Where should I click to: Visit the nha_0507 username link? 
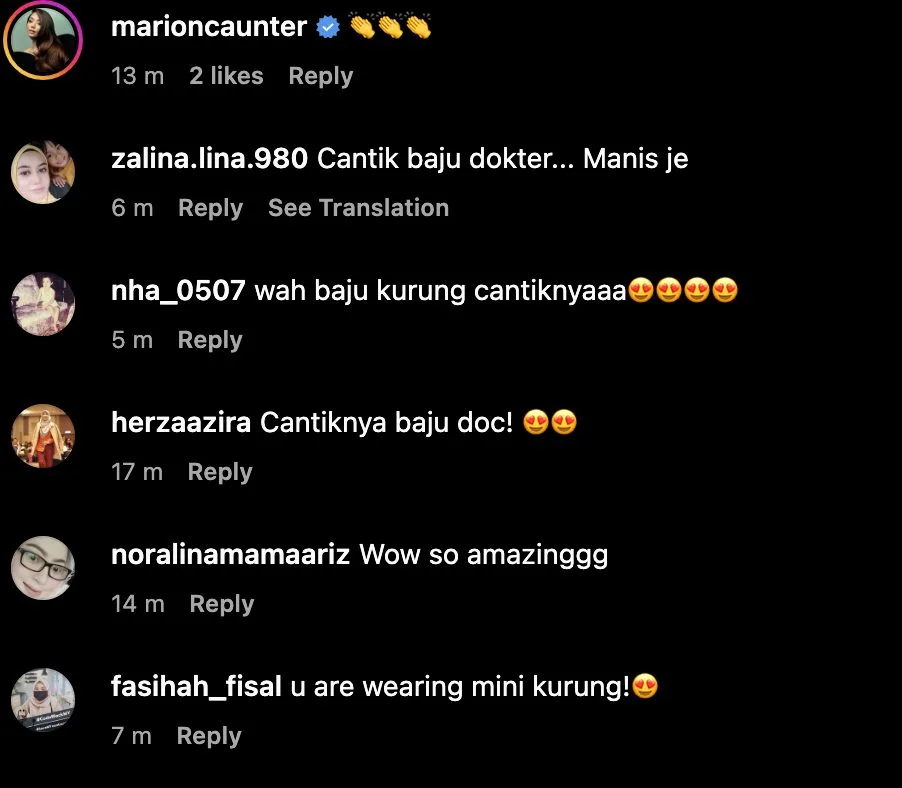point(178,290)
